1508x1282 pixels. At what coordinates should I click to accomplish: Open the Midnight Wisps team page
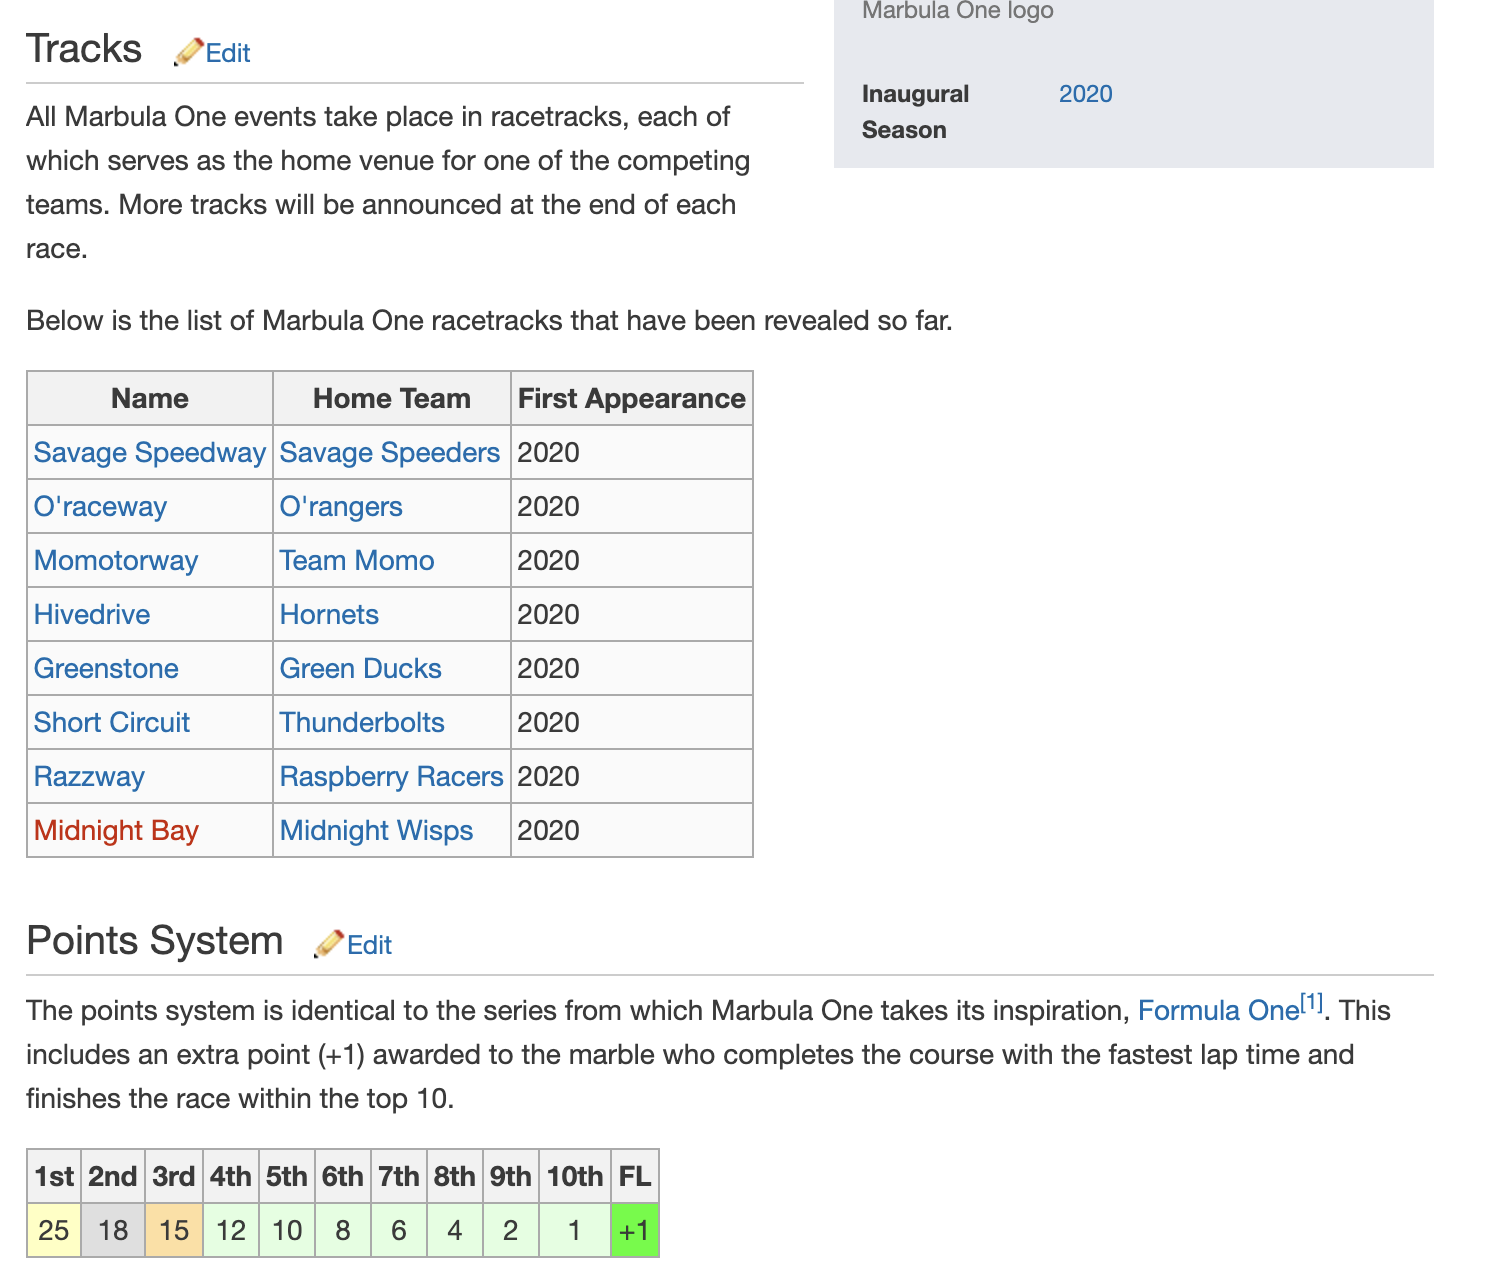[376, 830]
